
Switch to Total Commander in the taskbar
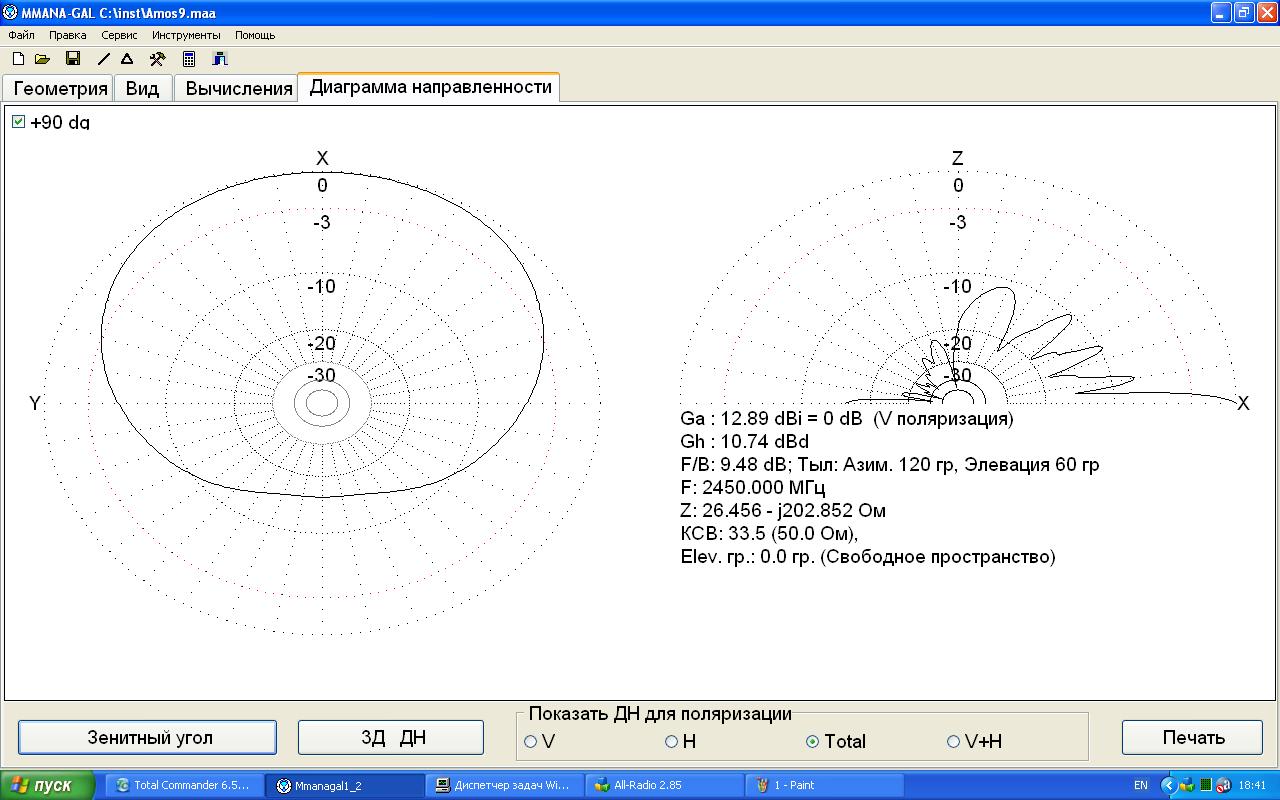[185, 785]
